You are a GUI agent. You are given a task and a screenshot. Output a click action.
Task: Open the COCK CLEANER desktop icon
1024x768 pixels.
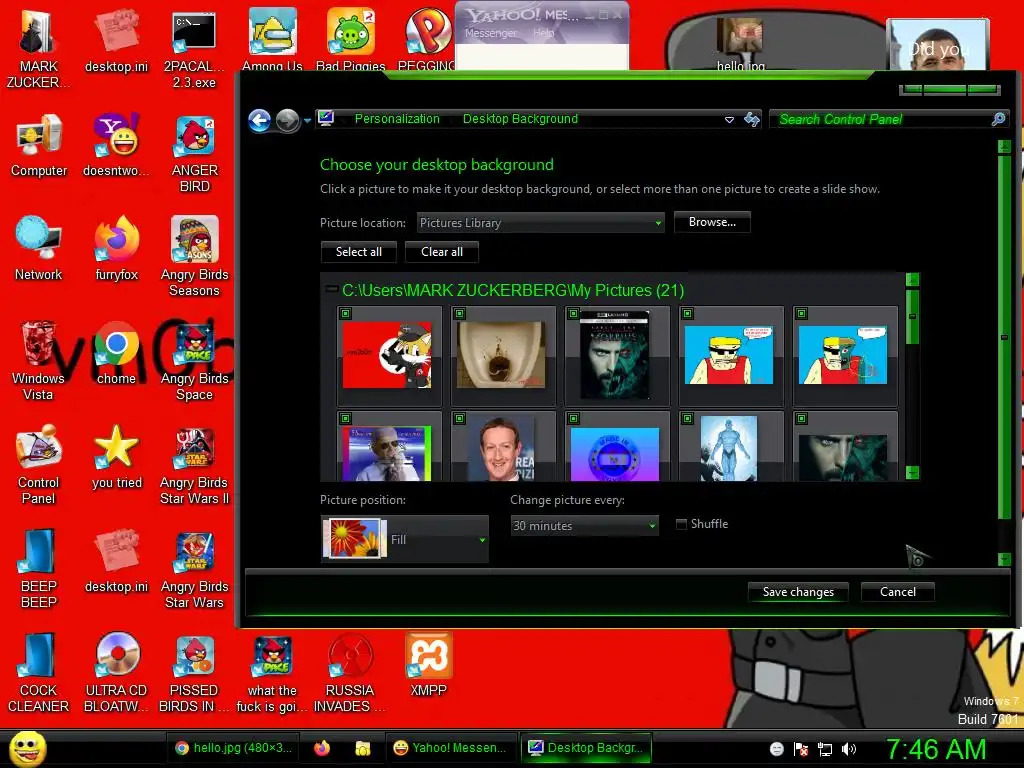(39, 673)
